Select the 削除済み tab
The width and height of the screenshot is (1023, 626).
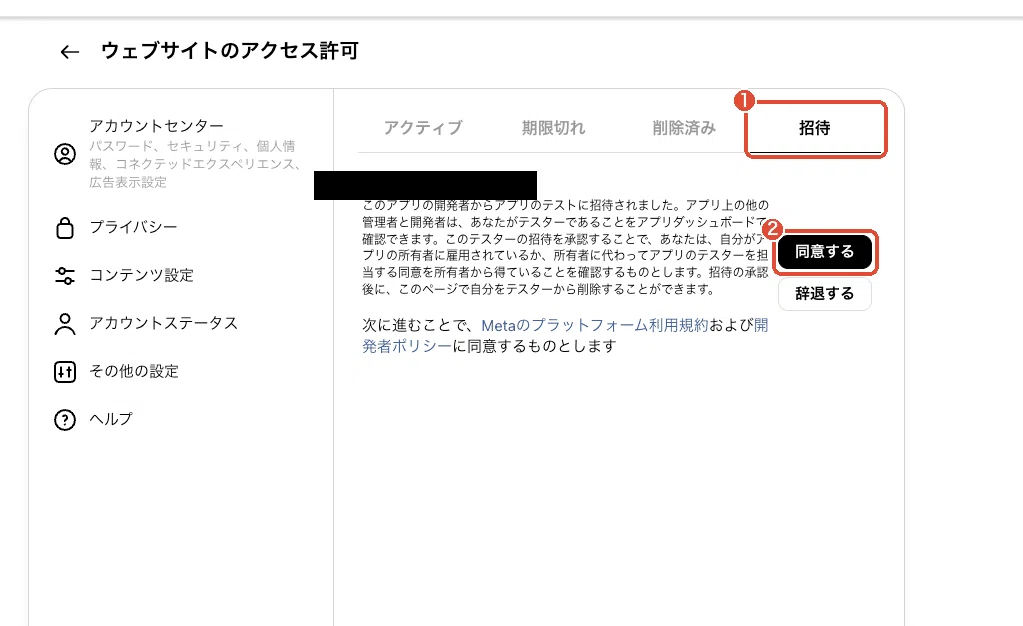coord(684,127)
